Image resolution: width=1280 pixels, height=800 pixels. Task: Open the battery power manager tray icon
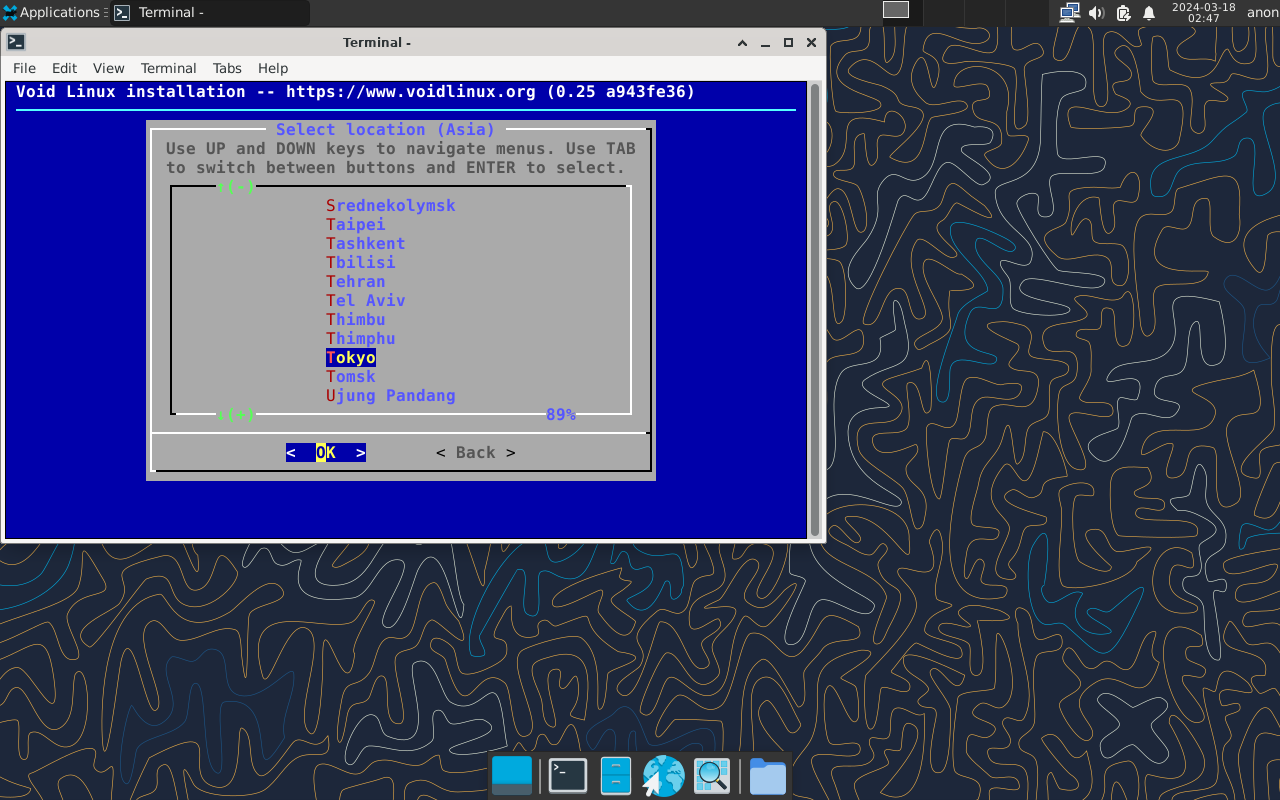[x=1123, y=12]
